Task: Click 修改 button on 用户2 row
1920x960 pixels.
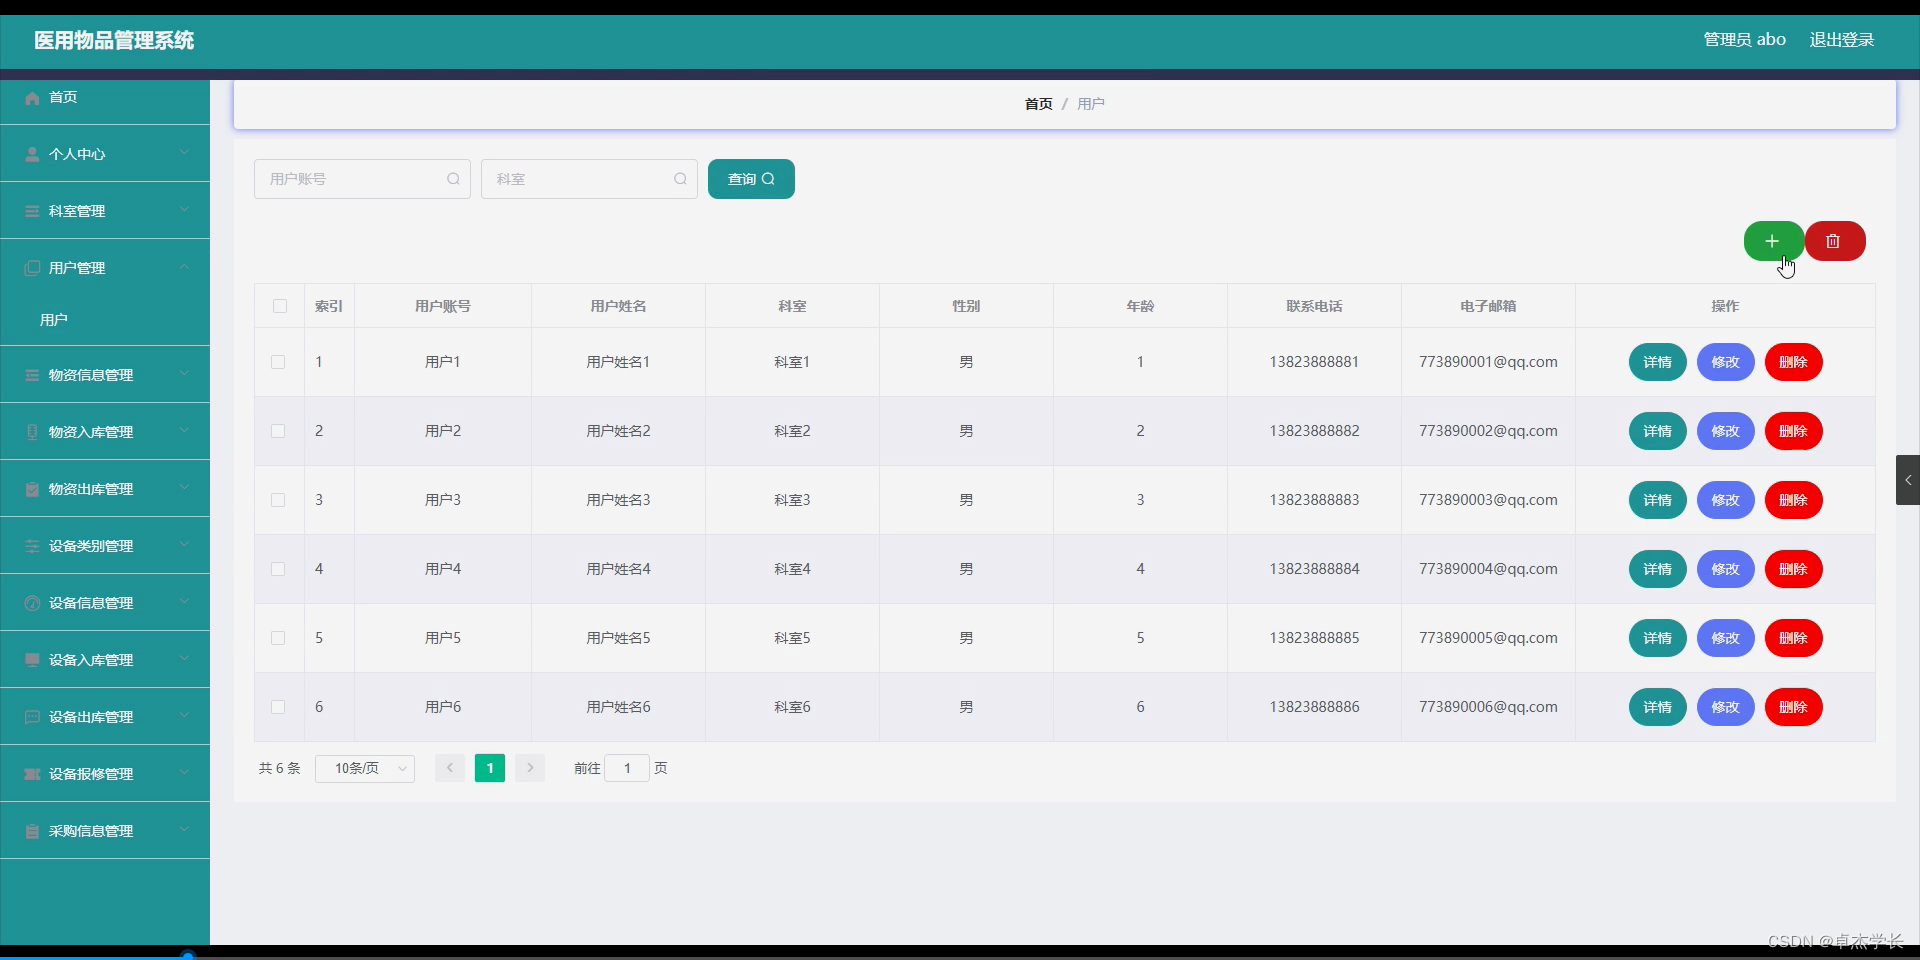Action: 1725,431
